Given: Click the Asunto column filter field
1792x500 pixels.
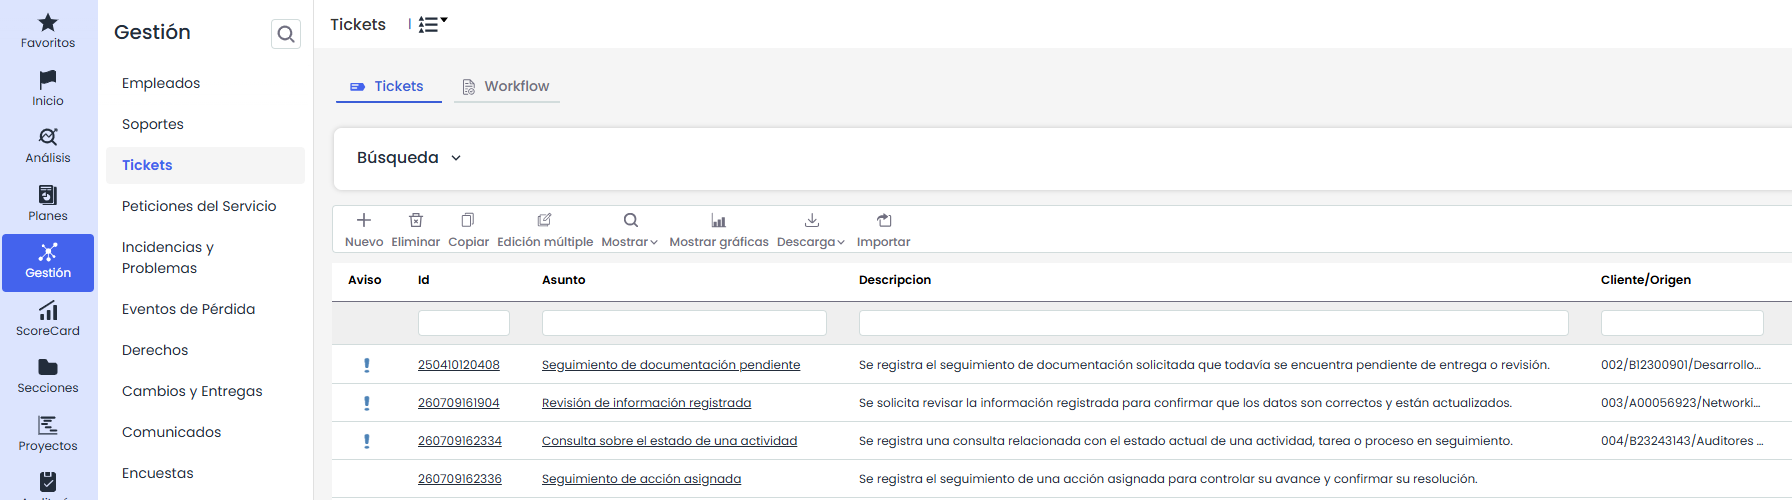Looking at the screenshot, I should click(x=684, y=323).
